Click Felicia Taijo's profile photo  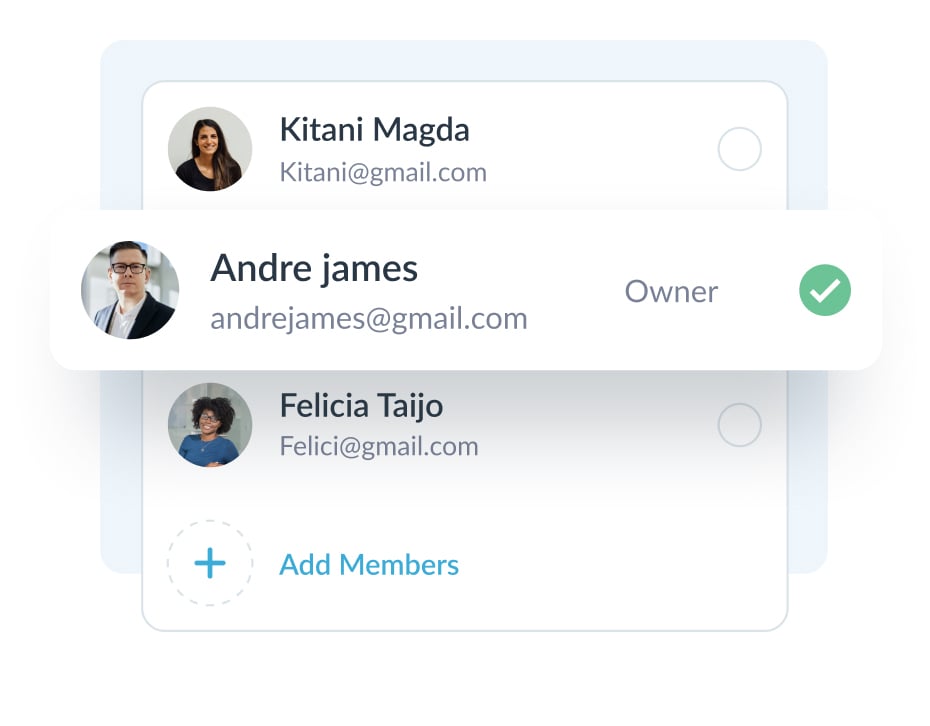pos(210,425)
